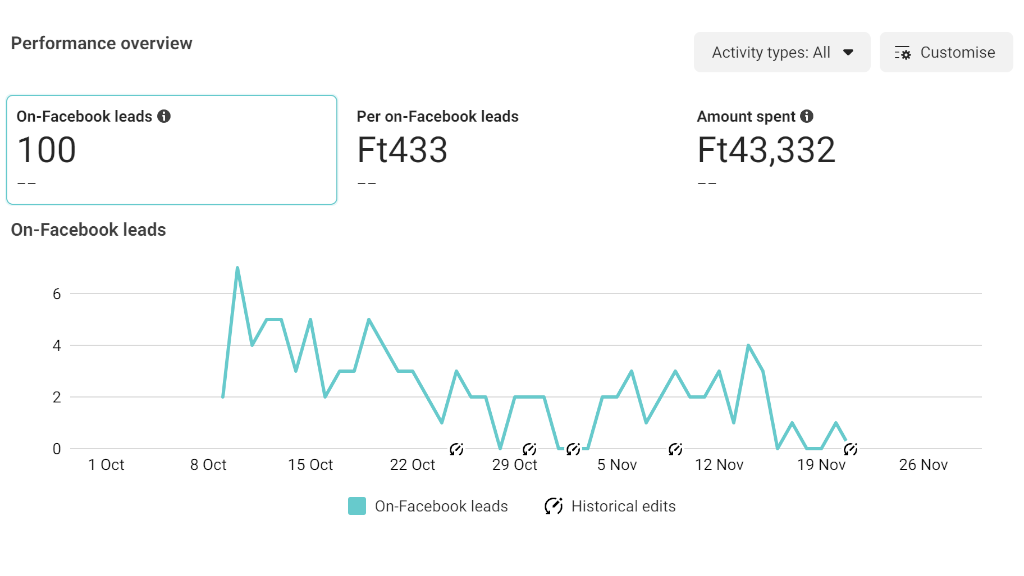Toggle On-Facebook leads series via legend label
Screen dimensions: 1024x576
click(441, 506)
